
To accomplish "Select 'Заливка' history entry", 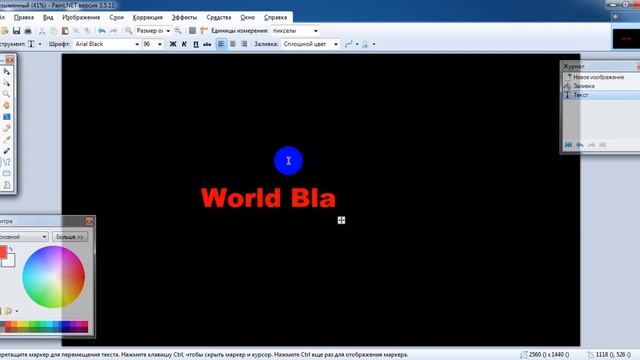I will 601,86.
